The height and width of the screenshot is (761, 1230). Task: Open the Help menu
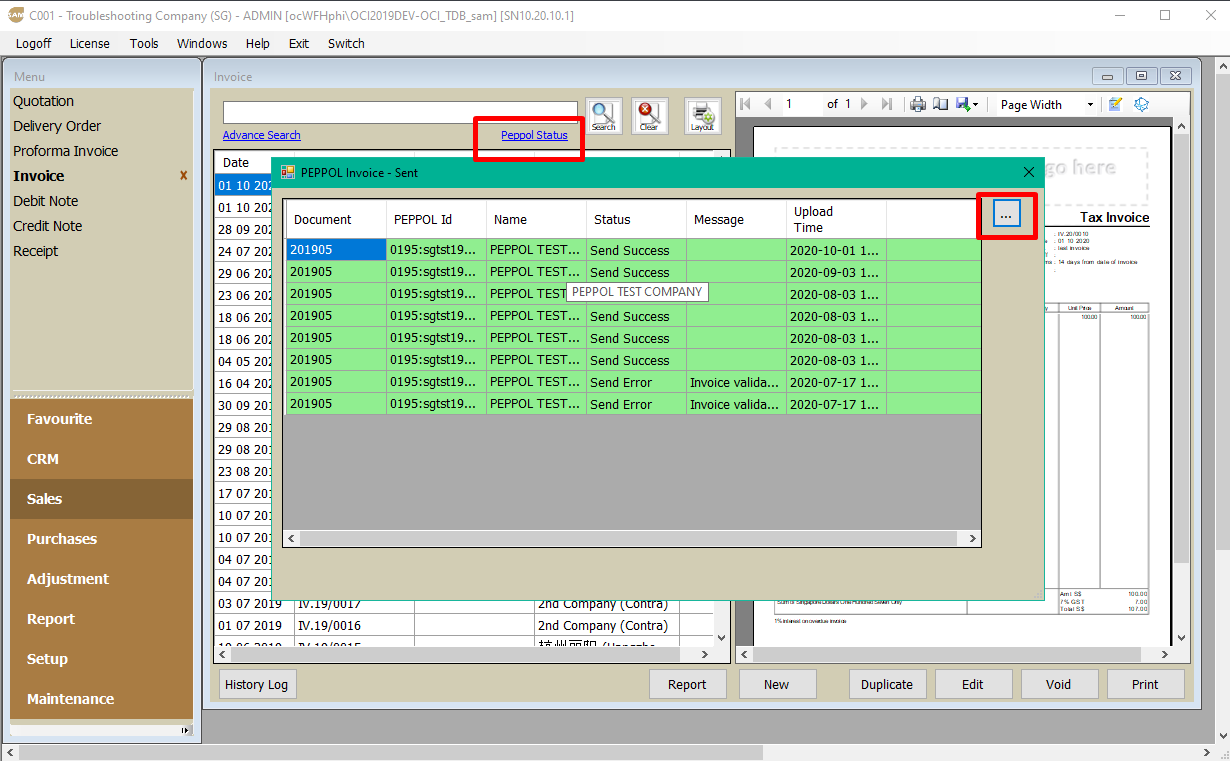pyautogui.click(x=258, y=43)
